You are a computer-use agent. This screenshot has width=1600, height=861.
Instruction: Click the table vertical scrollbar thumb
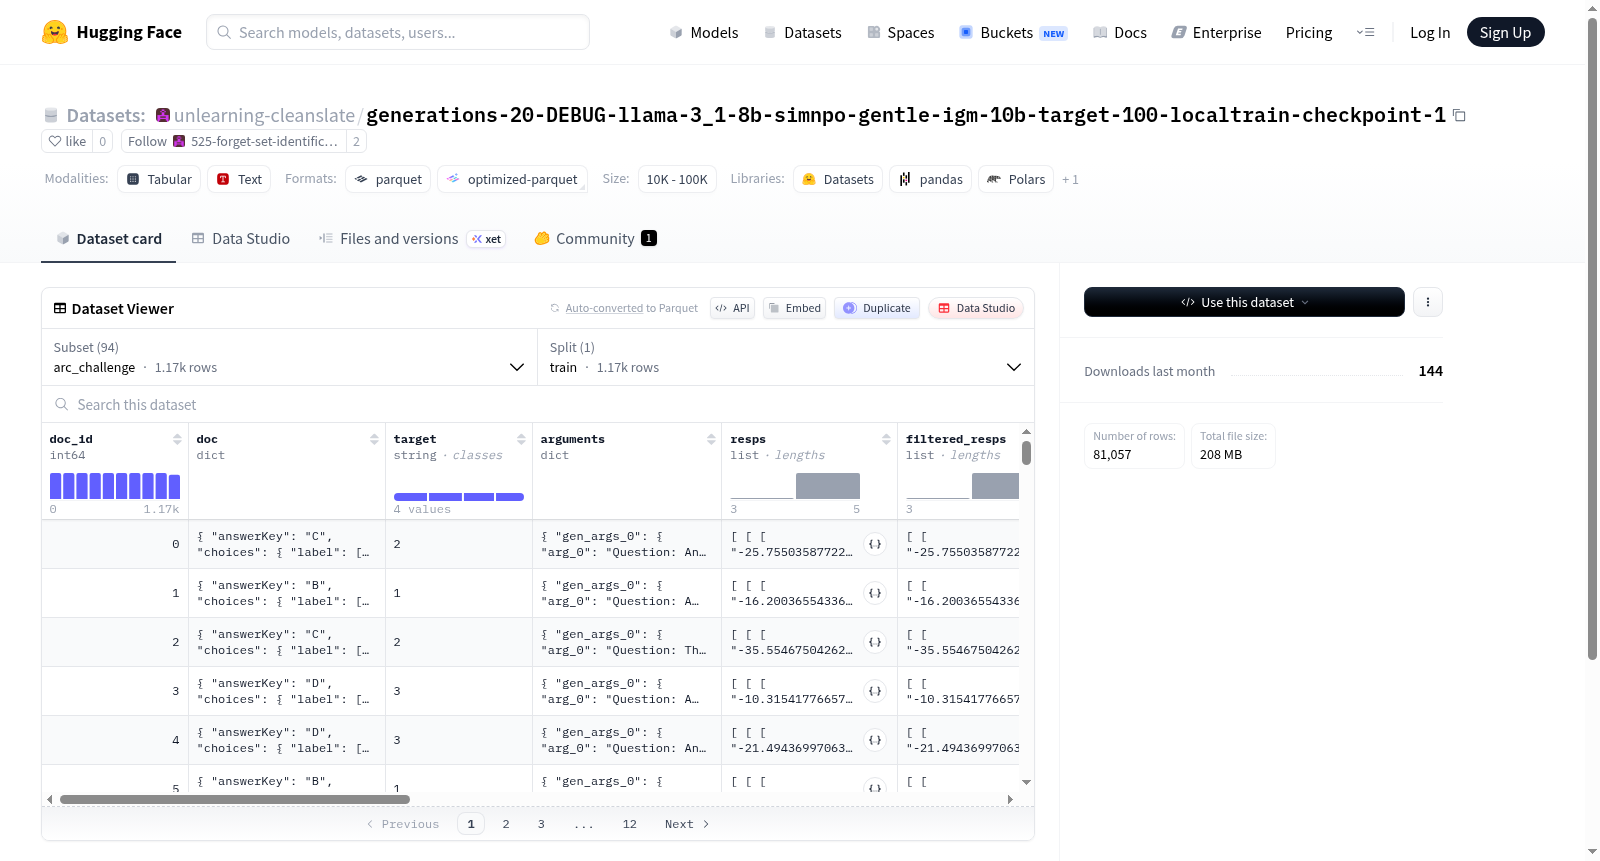click(1026, 453)
